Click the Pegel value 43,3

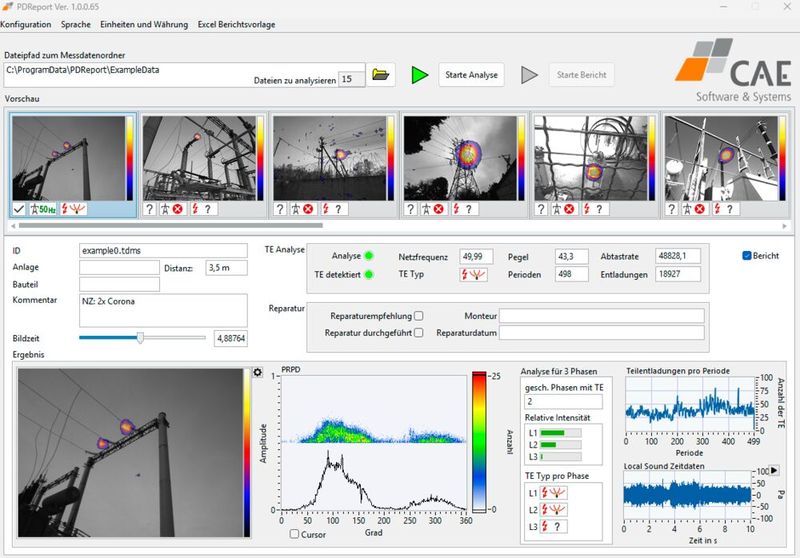[571, 257]
